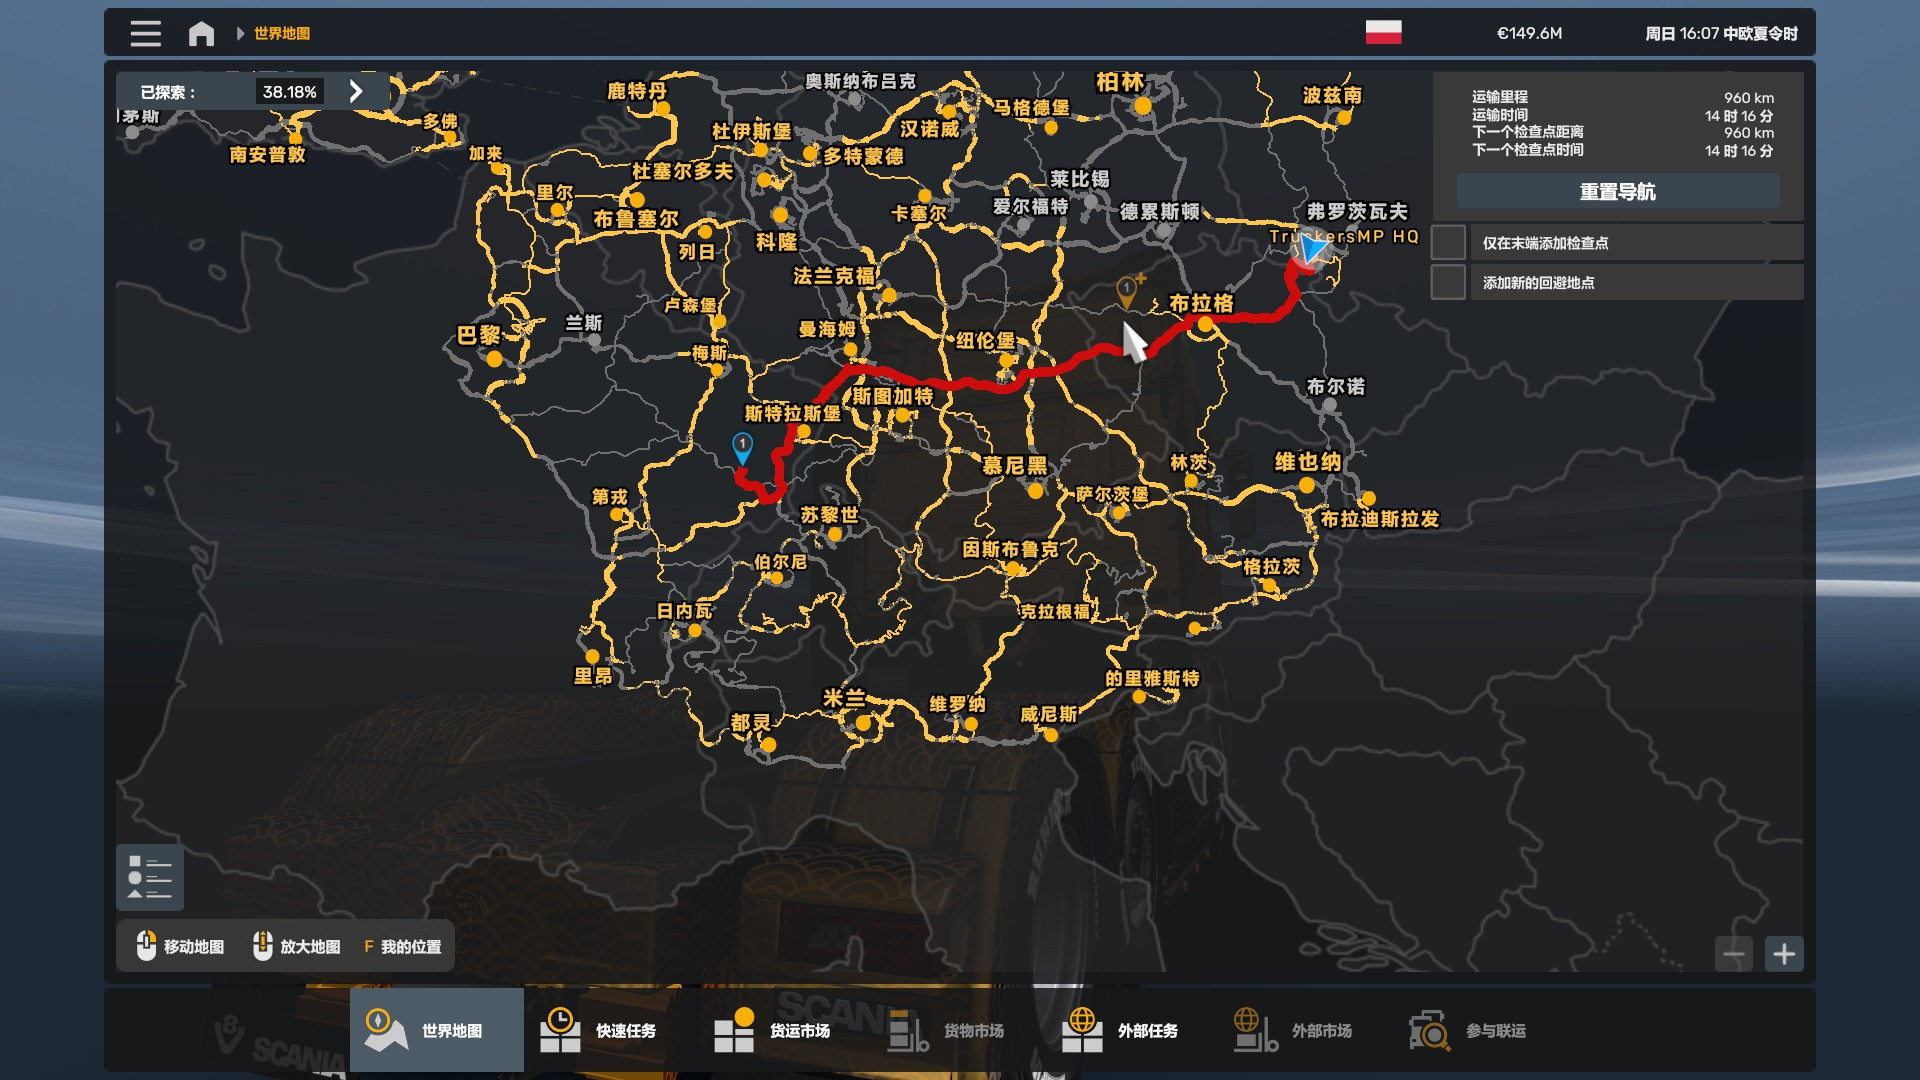Open the hamburger main menu
This screenshot has width=1920, height=1080.
pos(145,33)
